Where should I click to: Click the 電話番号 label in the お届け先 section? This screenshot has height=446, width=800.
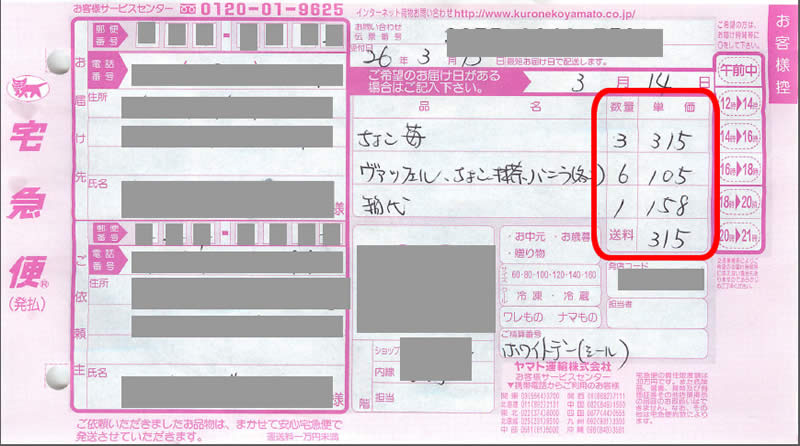click(104, 70)
